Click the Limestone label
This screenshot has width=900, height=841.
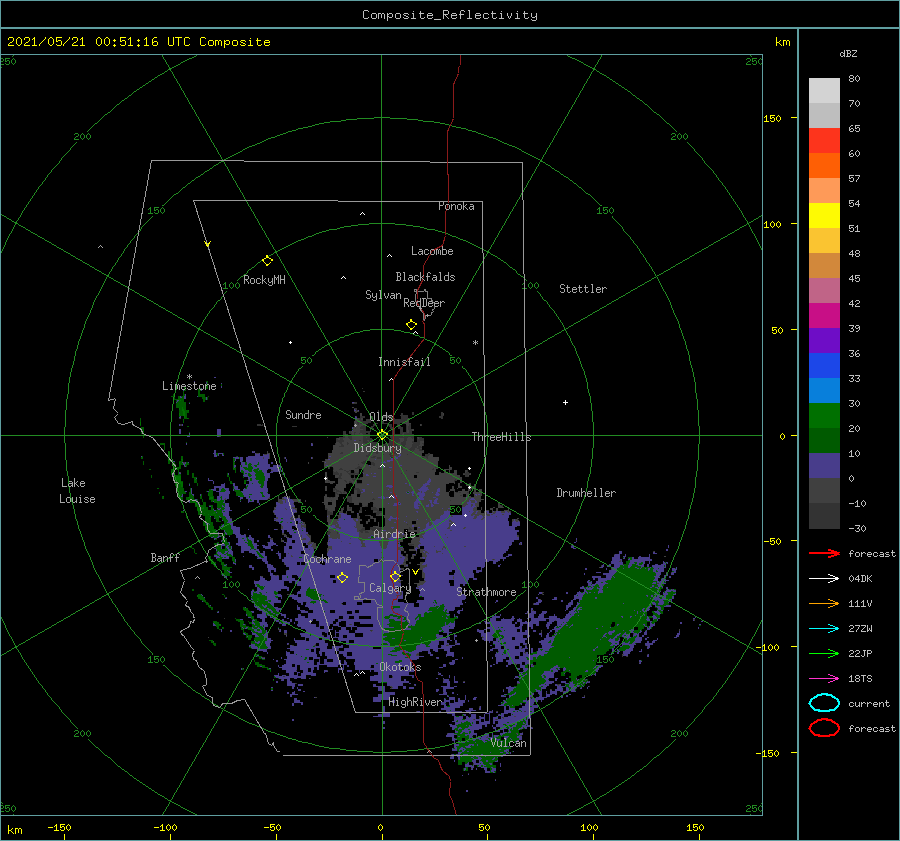[x=189, y=386]
